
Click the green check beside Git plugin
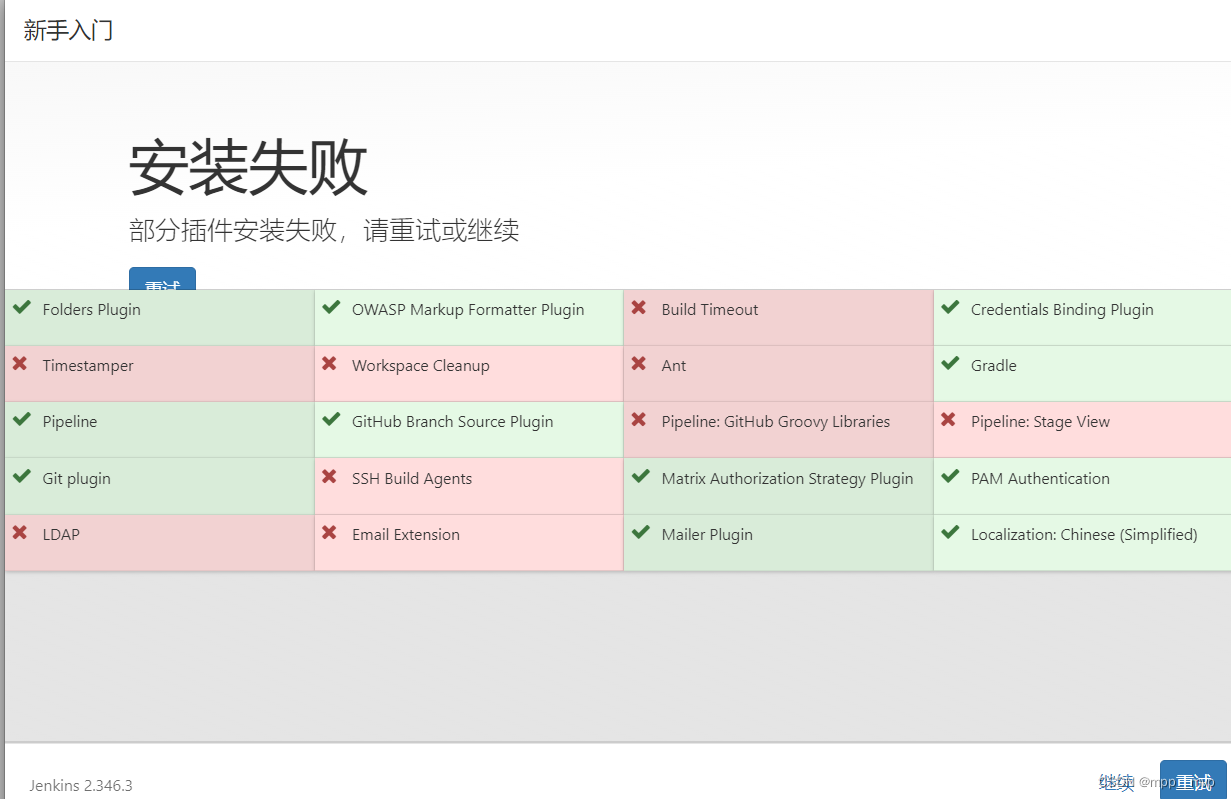click(x=21, y=477)
